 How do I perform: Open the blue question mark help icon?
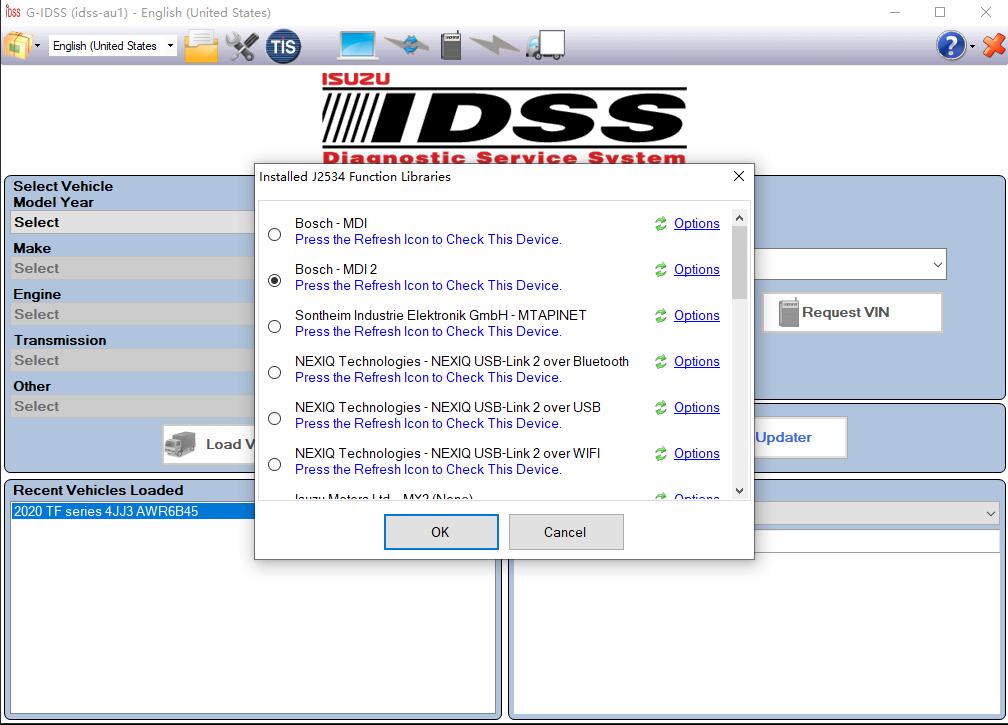(951, 46)
